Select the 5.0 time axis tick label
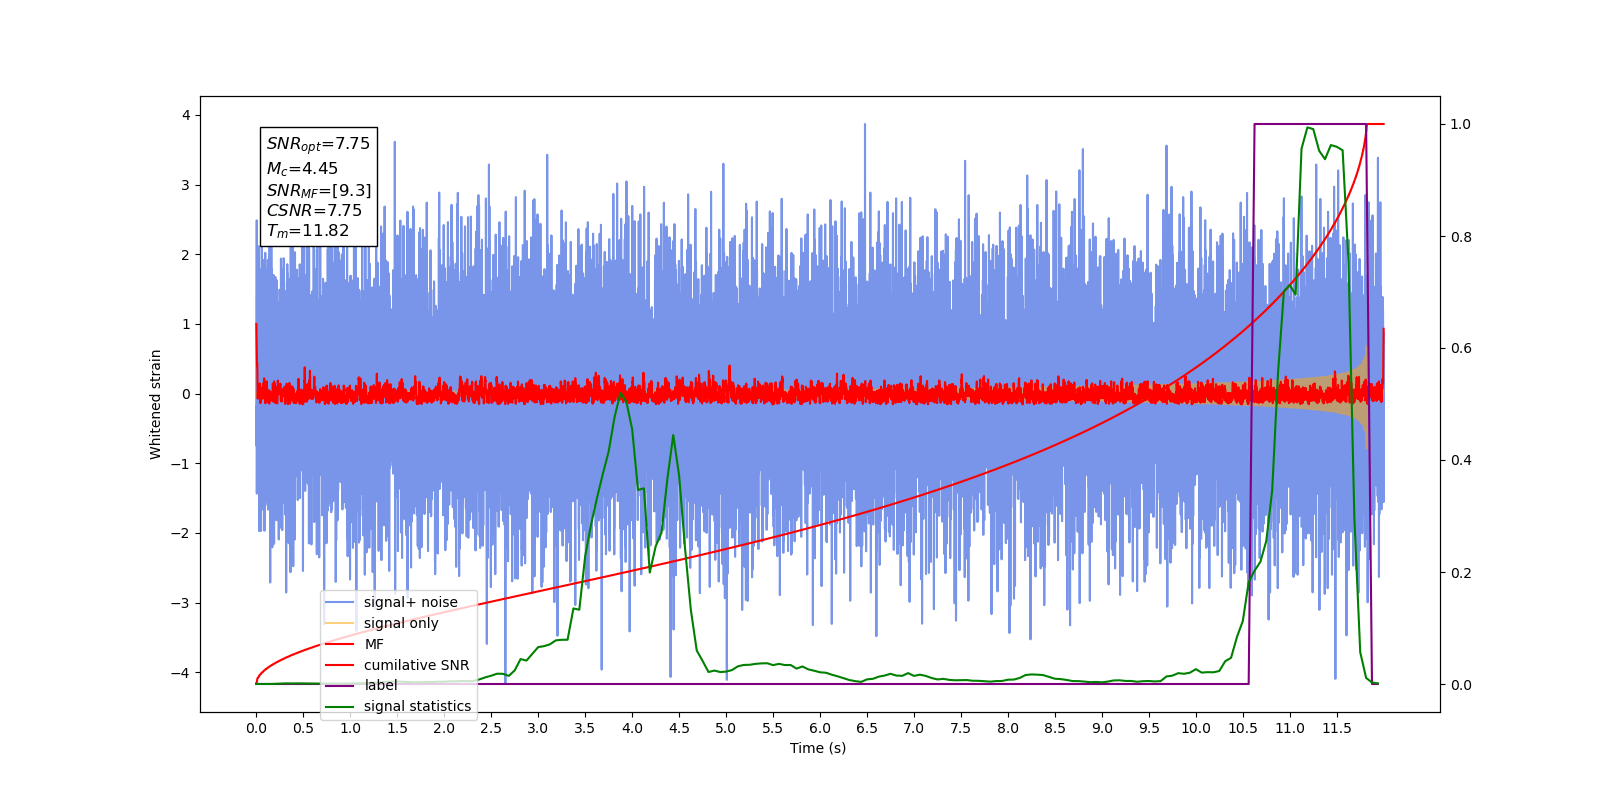Viewport: 1600px width, 800px height. pos(726,728)
